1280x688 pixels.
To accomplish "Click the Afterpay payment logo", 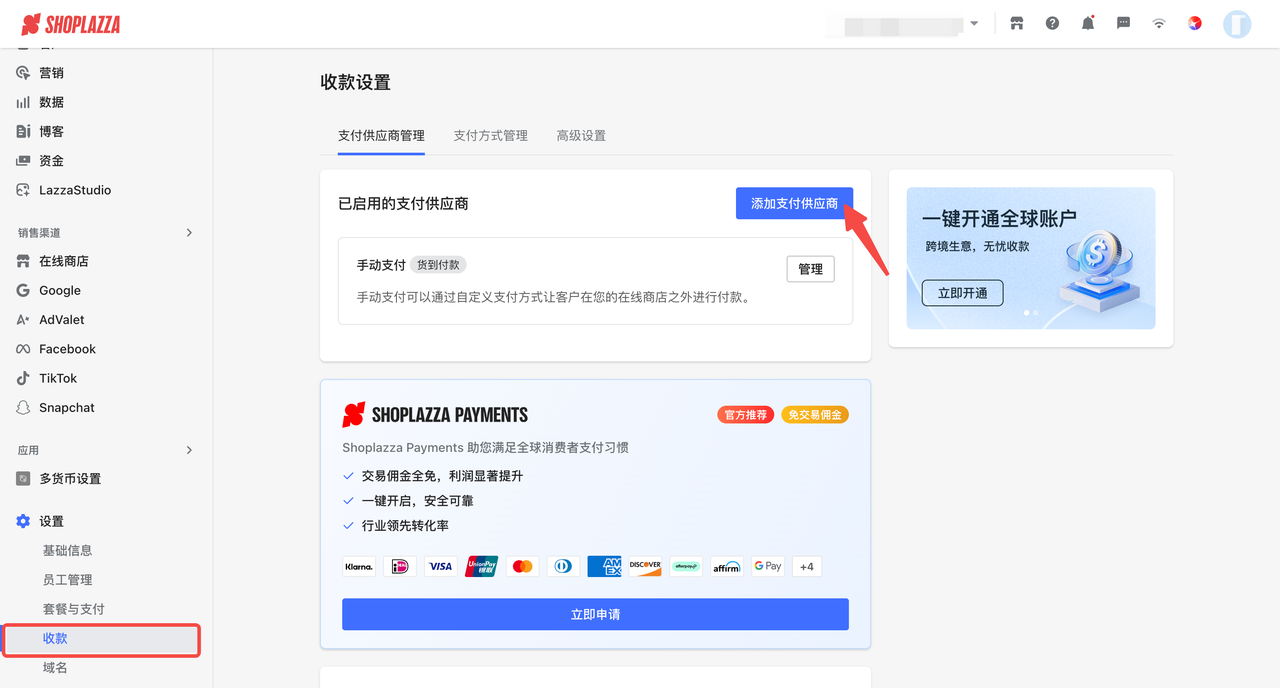I will 686,566.
